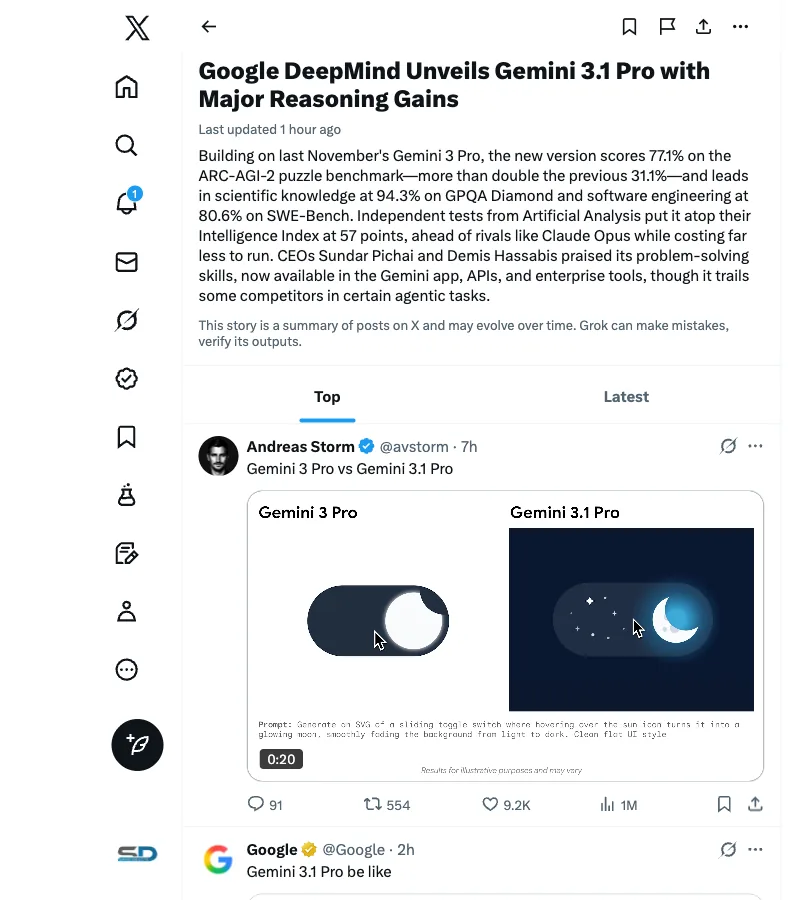Like Andreas Storm's Gemini comparison tweet
800x900 pixels.
pyautogui.click(x=490, y=804)
